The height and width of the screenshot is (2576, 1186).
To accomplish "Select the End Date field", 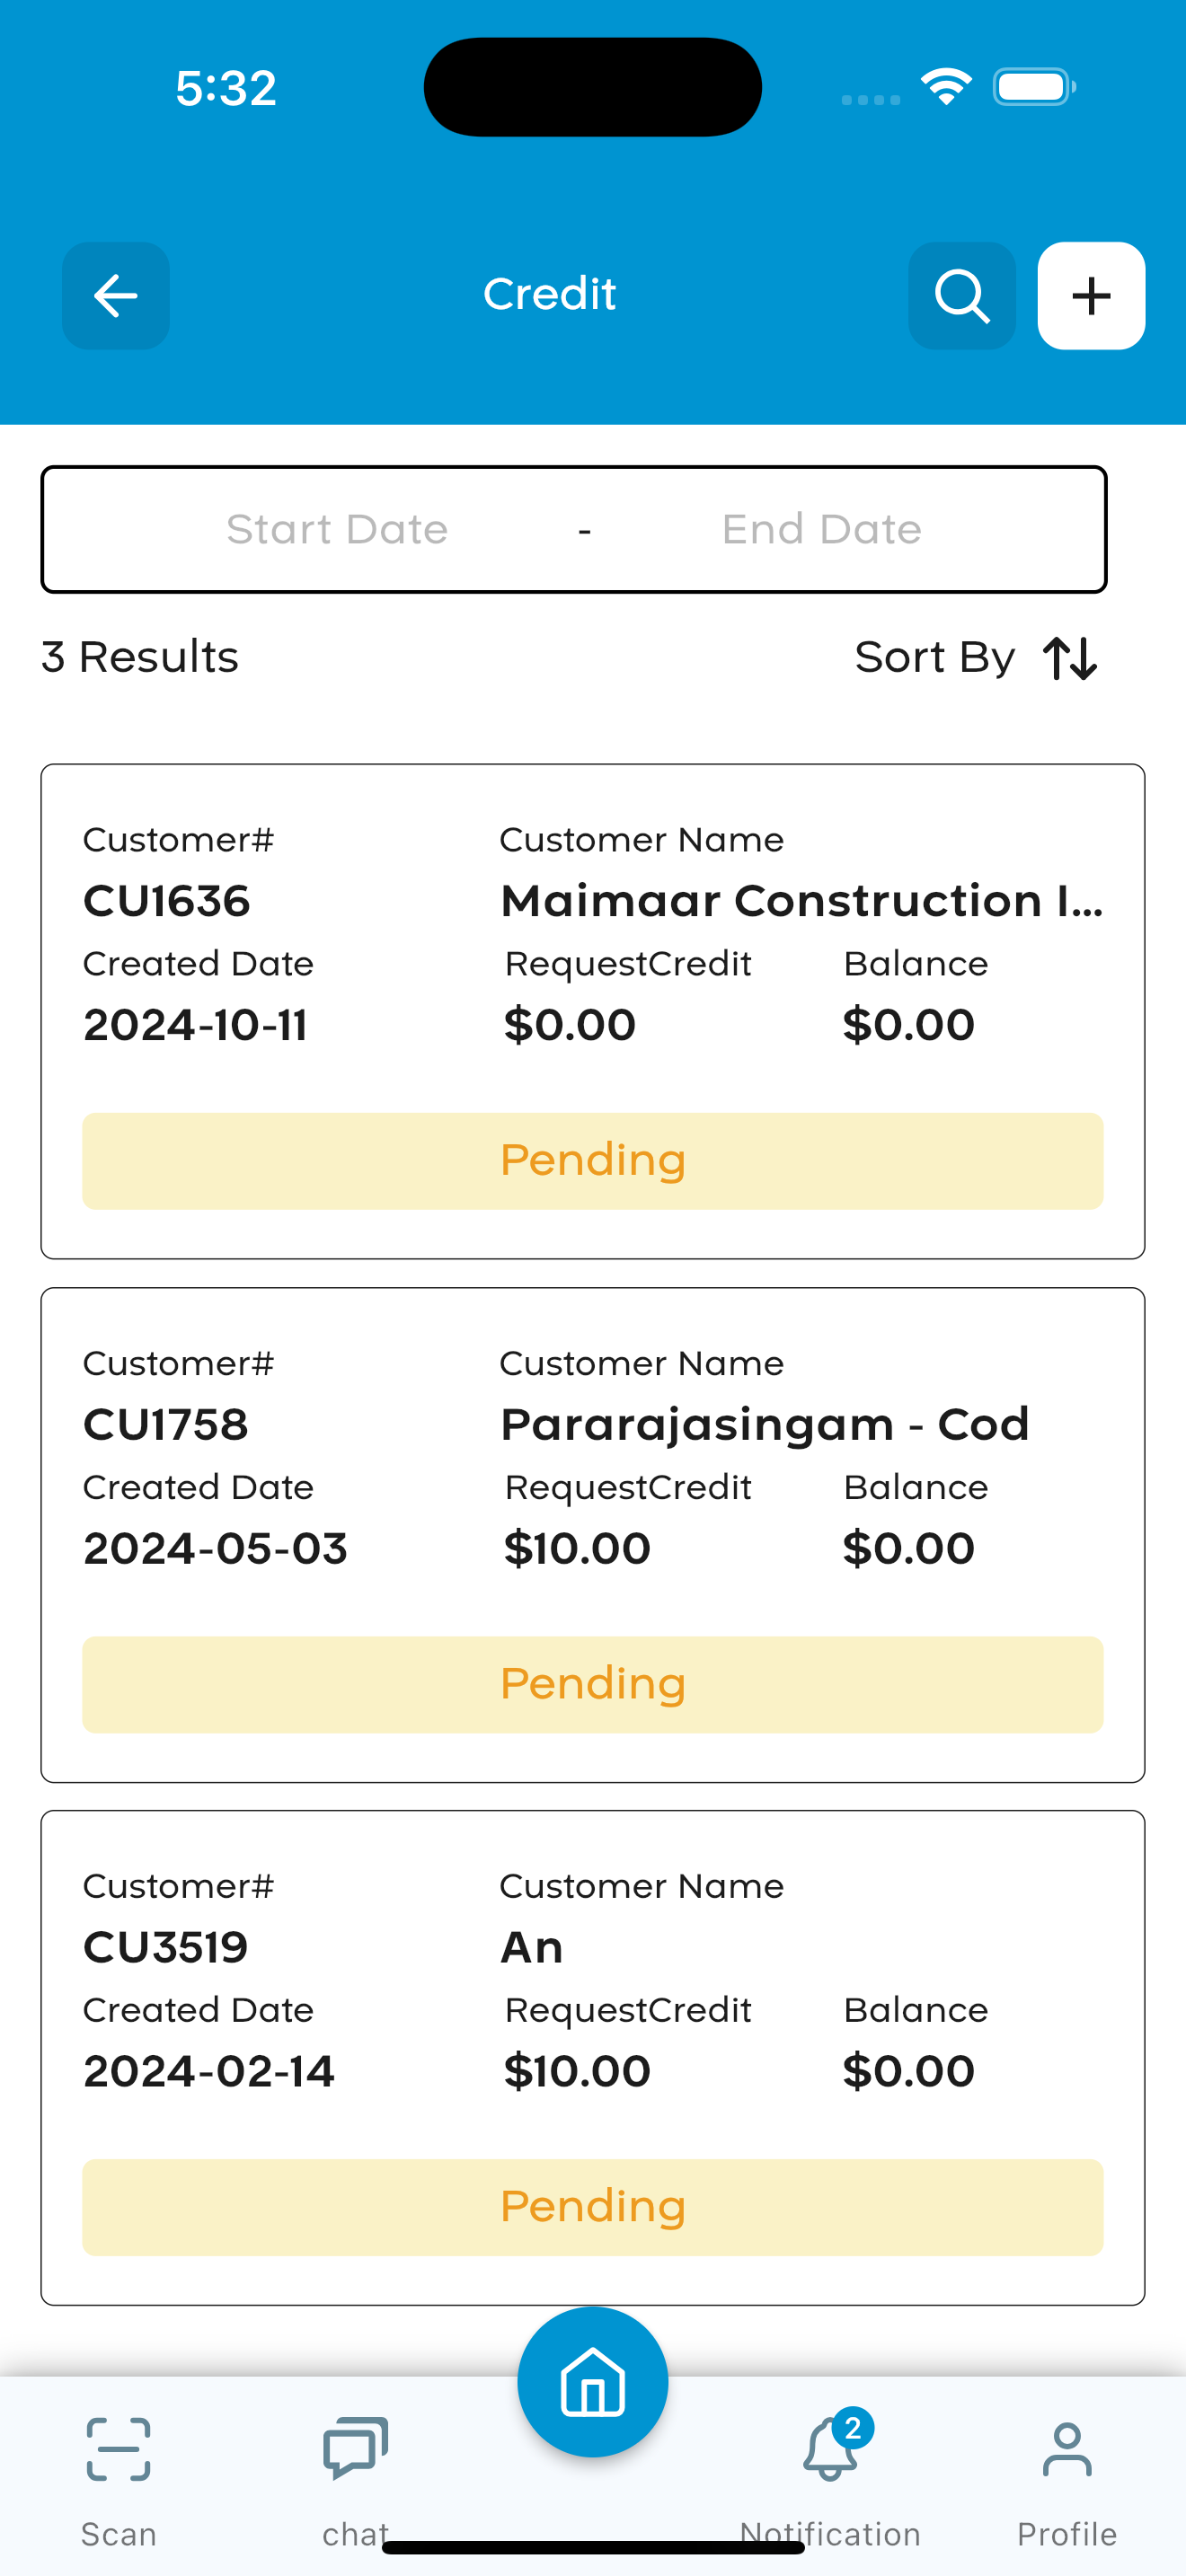I will click(x=822, y=529).
